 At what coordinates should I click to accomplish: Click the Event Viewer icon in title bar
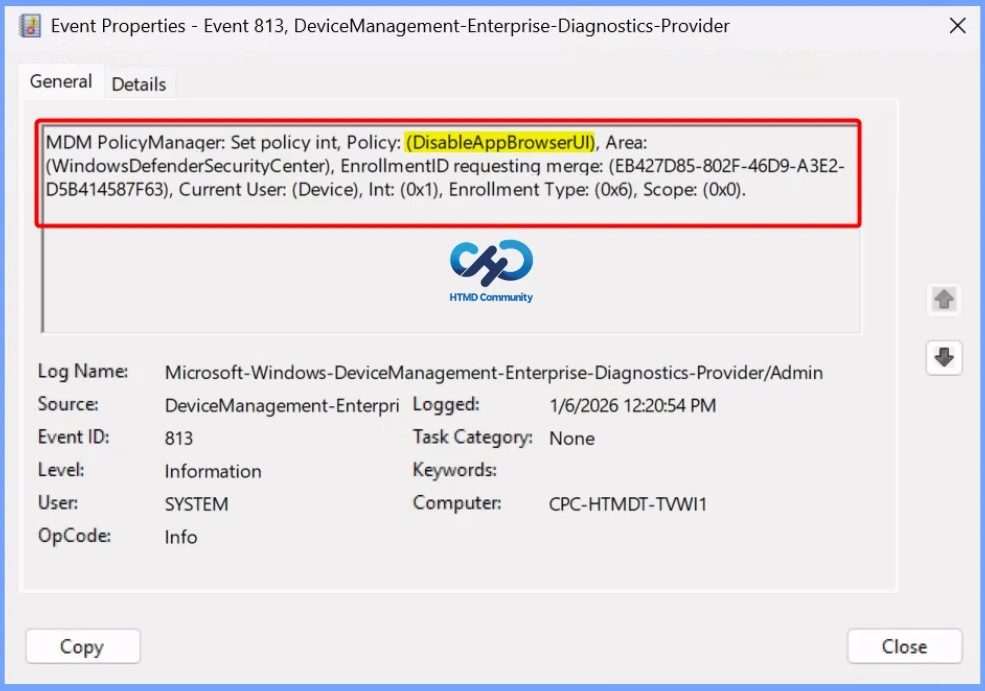click(29, 25)
